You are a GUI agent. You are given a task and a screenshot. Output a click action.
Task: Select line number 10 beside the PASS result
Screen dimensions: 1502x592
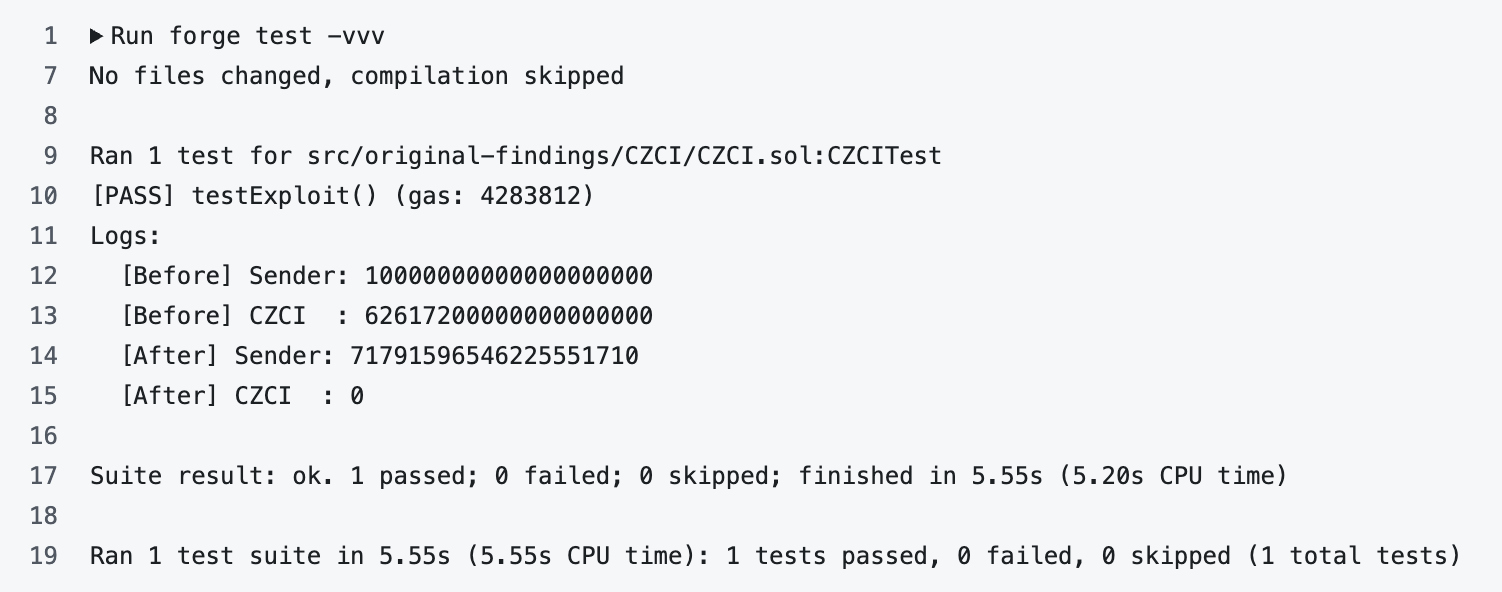coord(44,196)
